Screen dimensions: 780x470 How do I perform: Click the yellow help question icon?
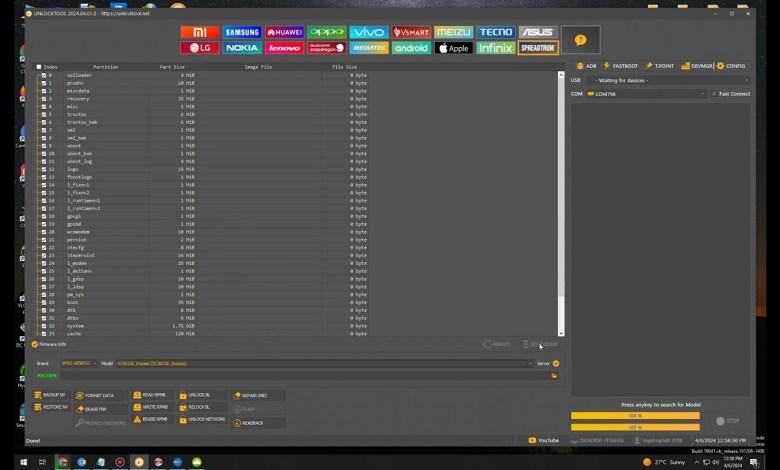580,41
